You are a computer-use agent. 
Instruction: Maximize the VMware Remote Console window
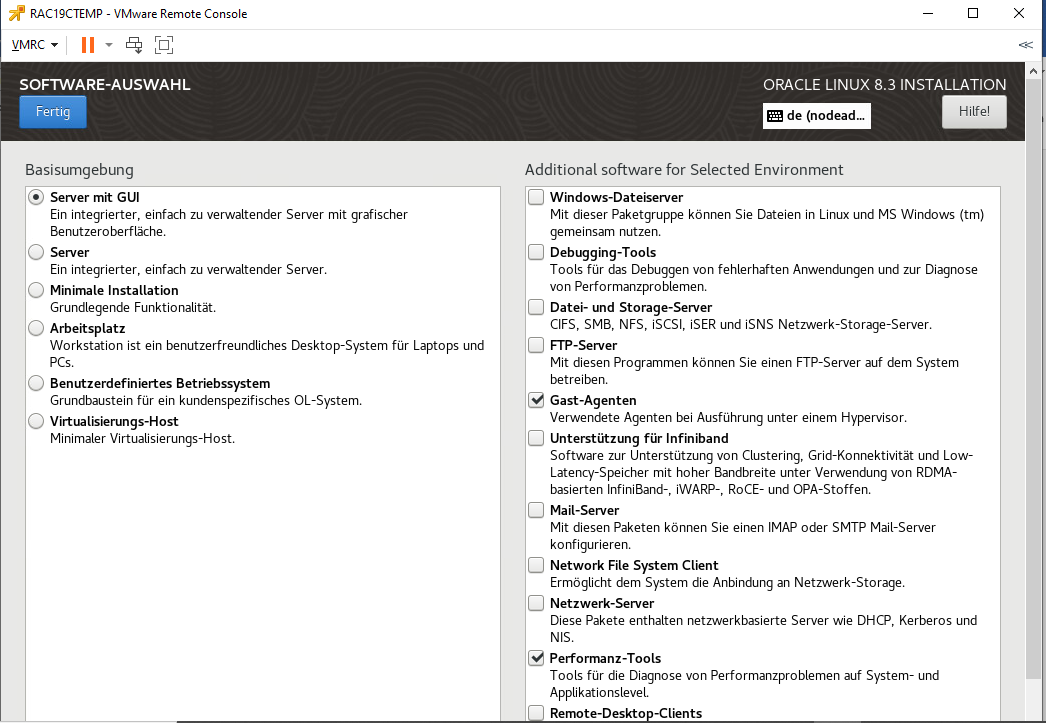tap(973, 14)
